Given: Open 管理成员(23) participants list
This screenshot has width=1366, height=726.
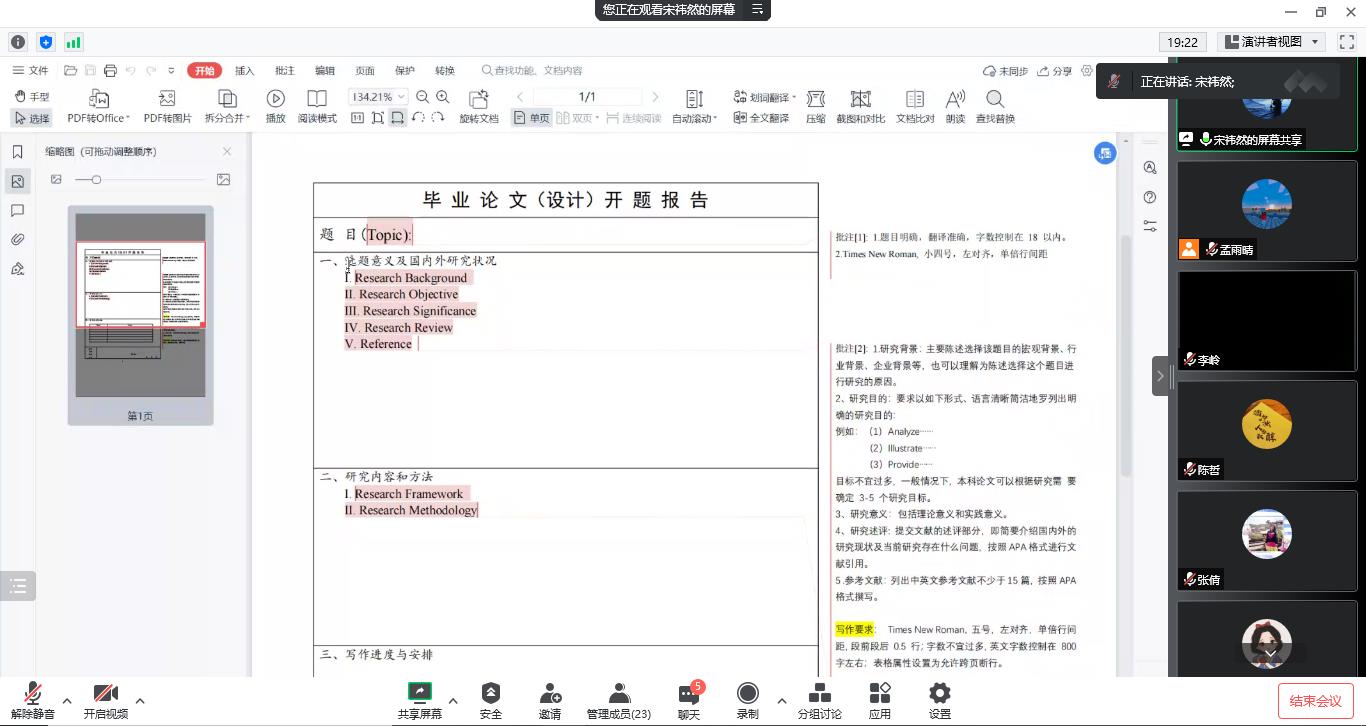Looking at the screenshot, I should [619, 701].
